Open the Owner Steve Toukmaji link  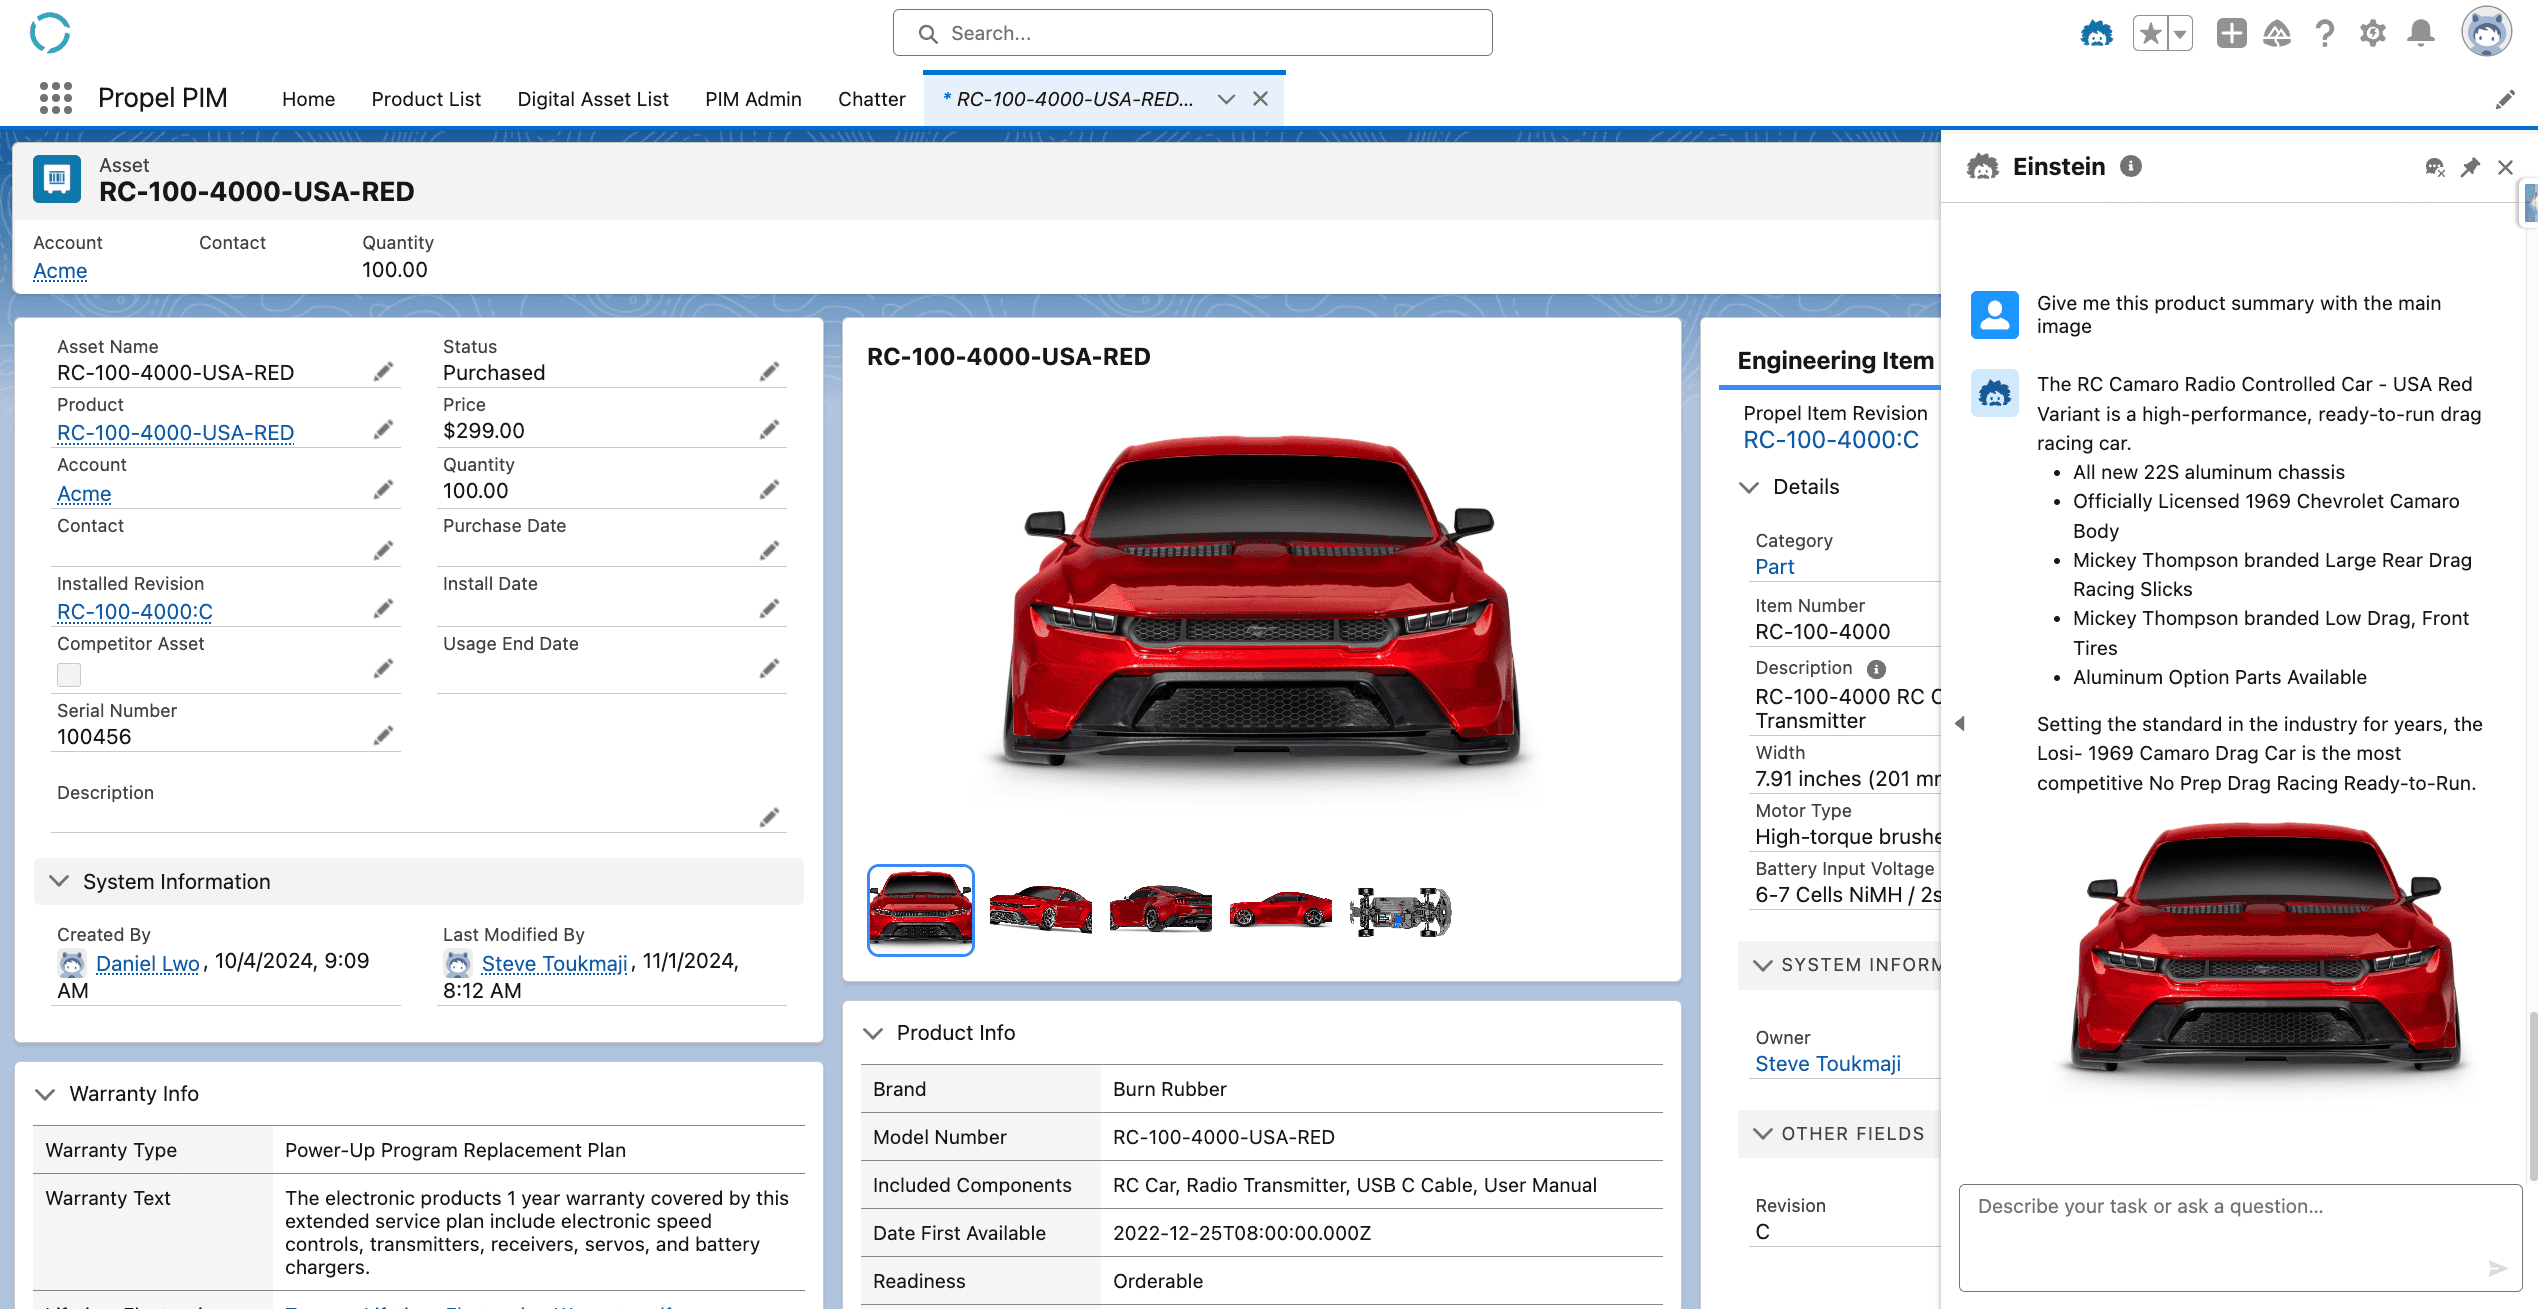[1828, 1064]
